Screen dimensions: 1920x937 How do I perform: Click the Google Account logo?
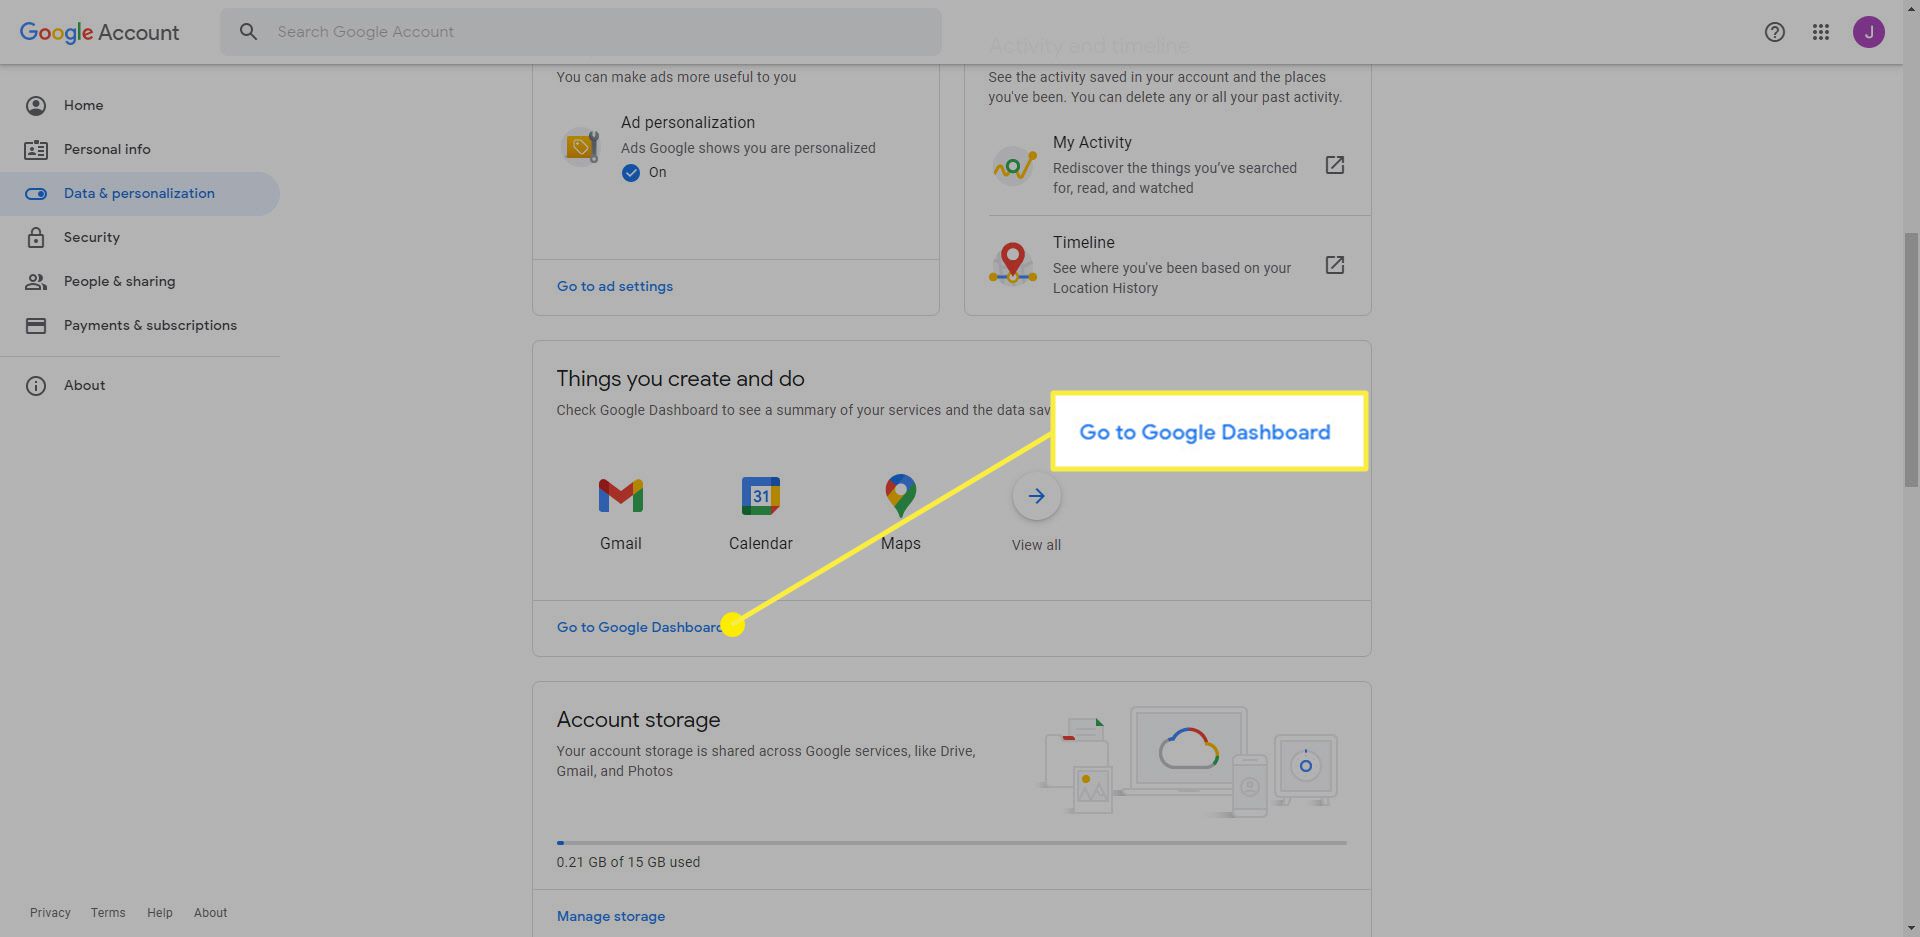pos(99,32)
